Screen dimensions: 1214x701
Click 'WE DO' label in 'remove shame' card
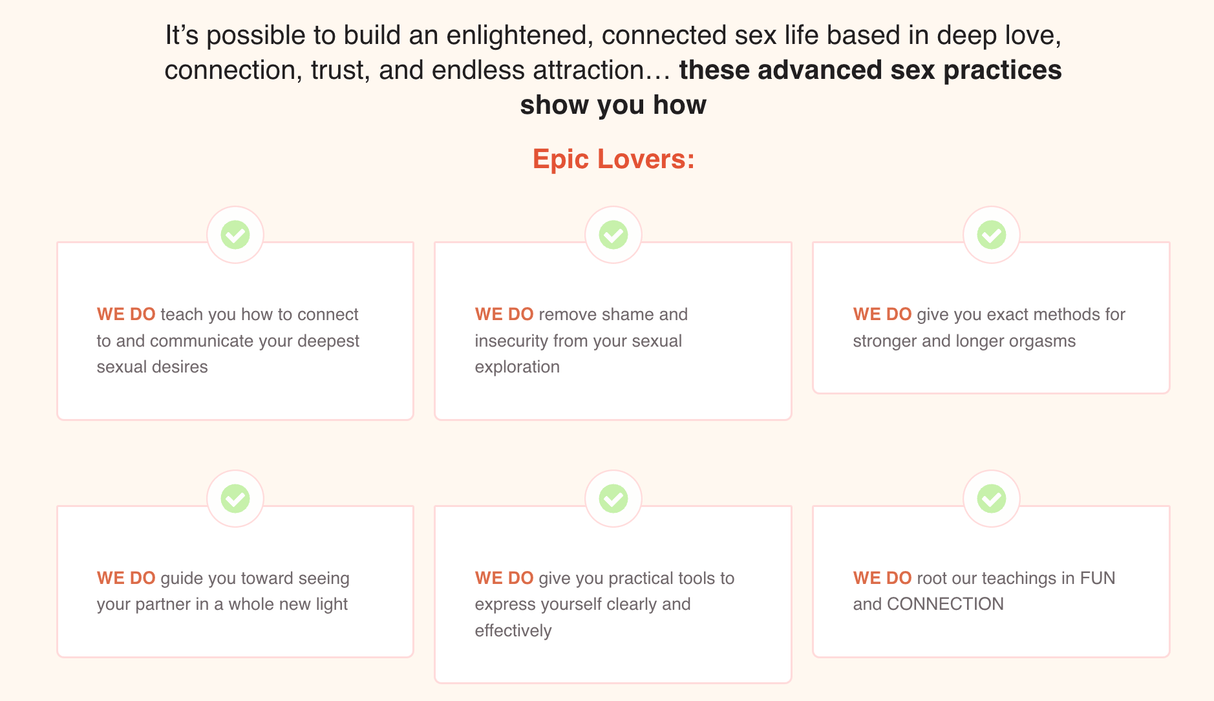click(x=504, y=314)
